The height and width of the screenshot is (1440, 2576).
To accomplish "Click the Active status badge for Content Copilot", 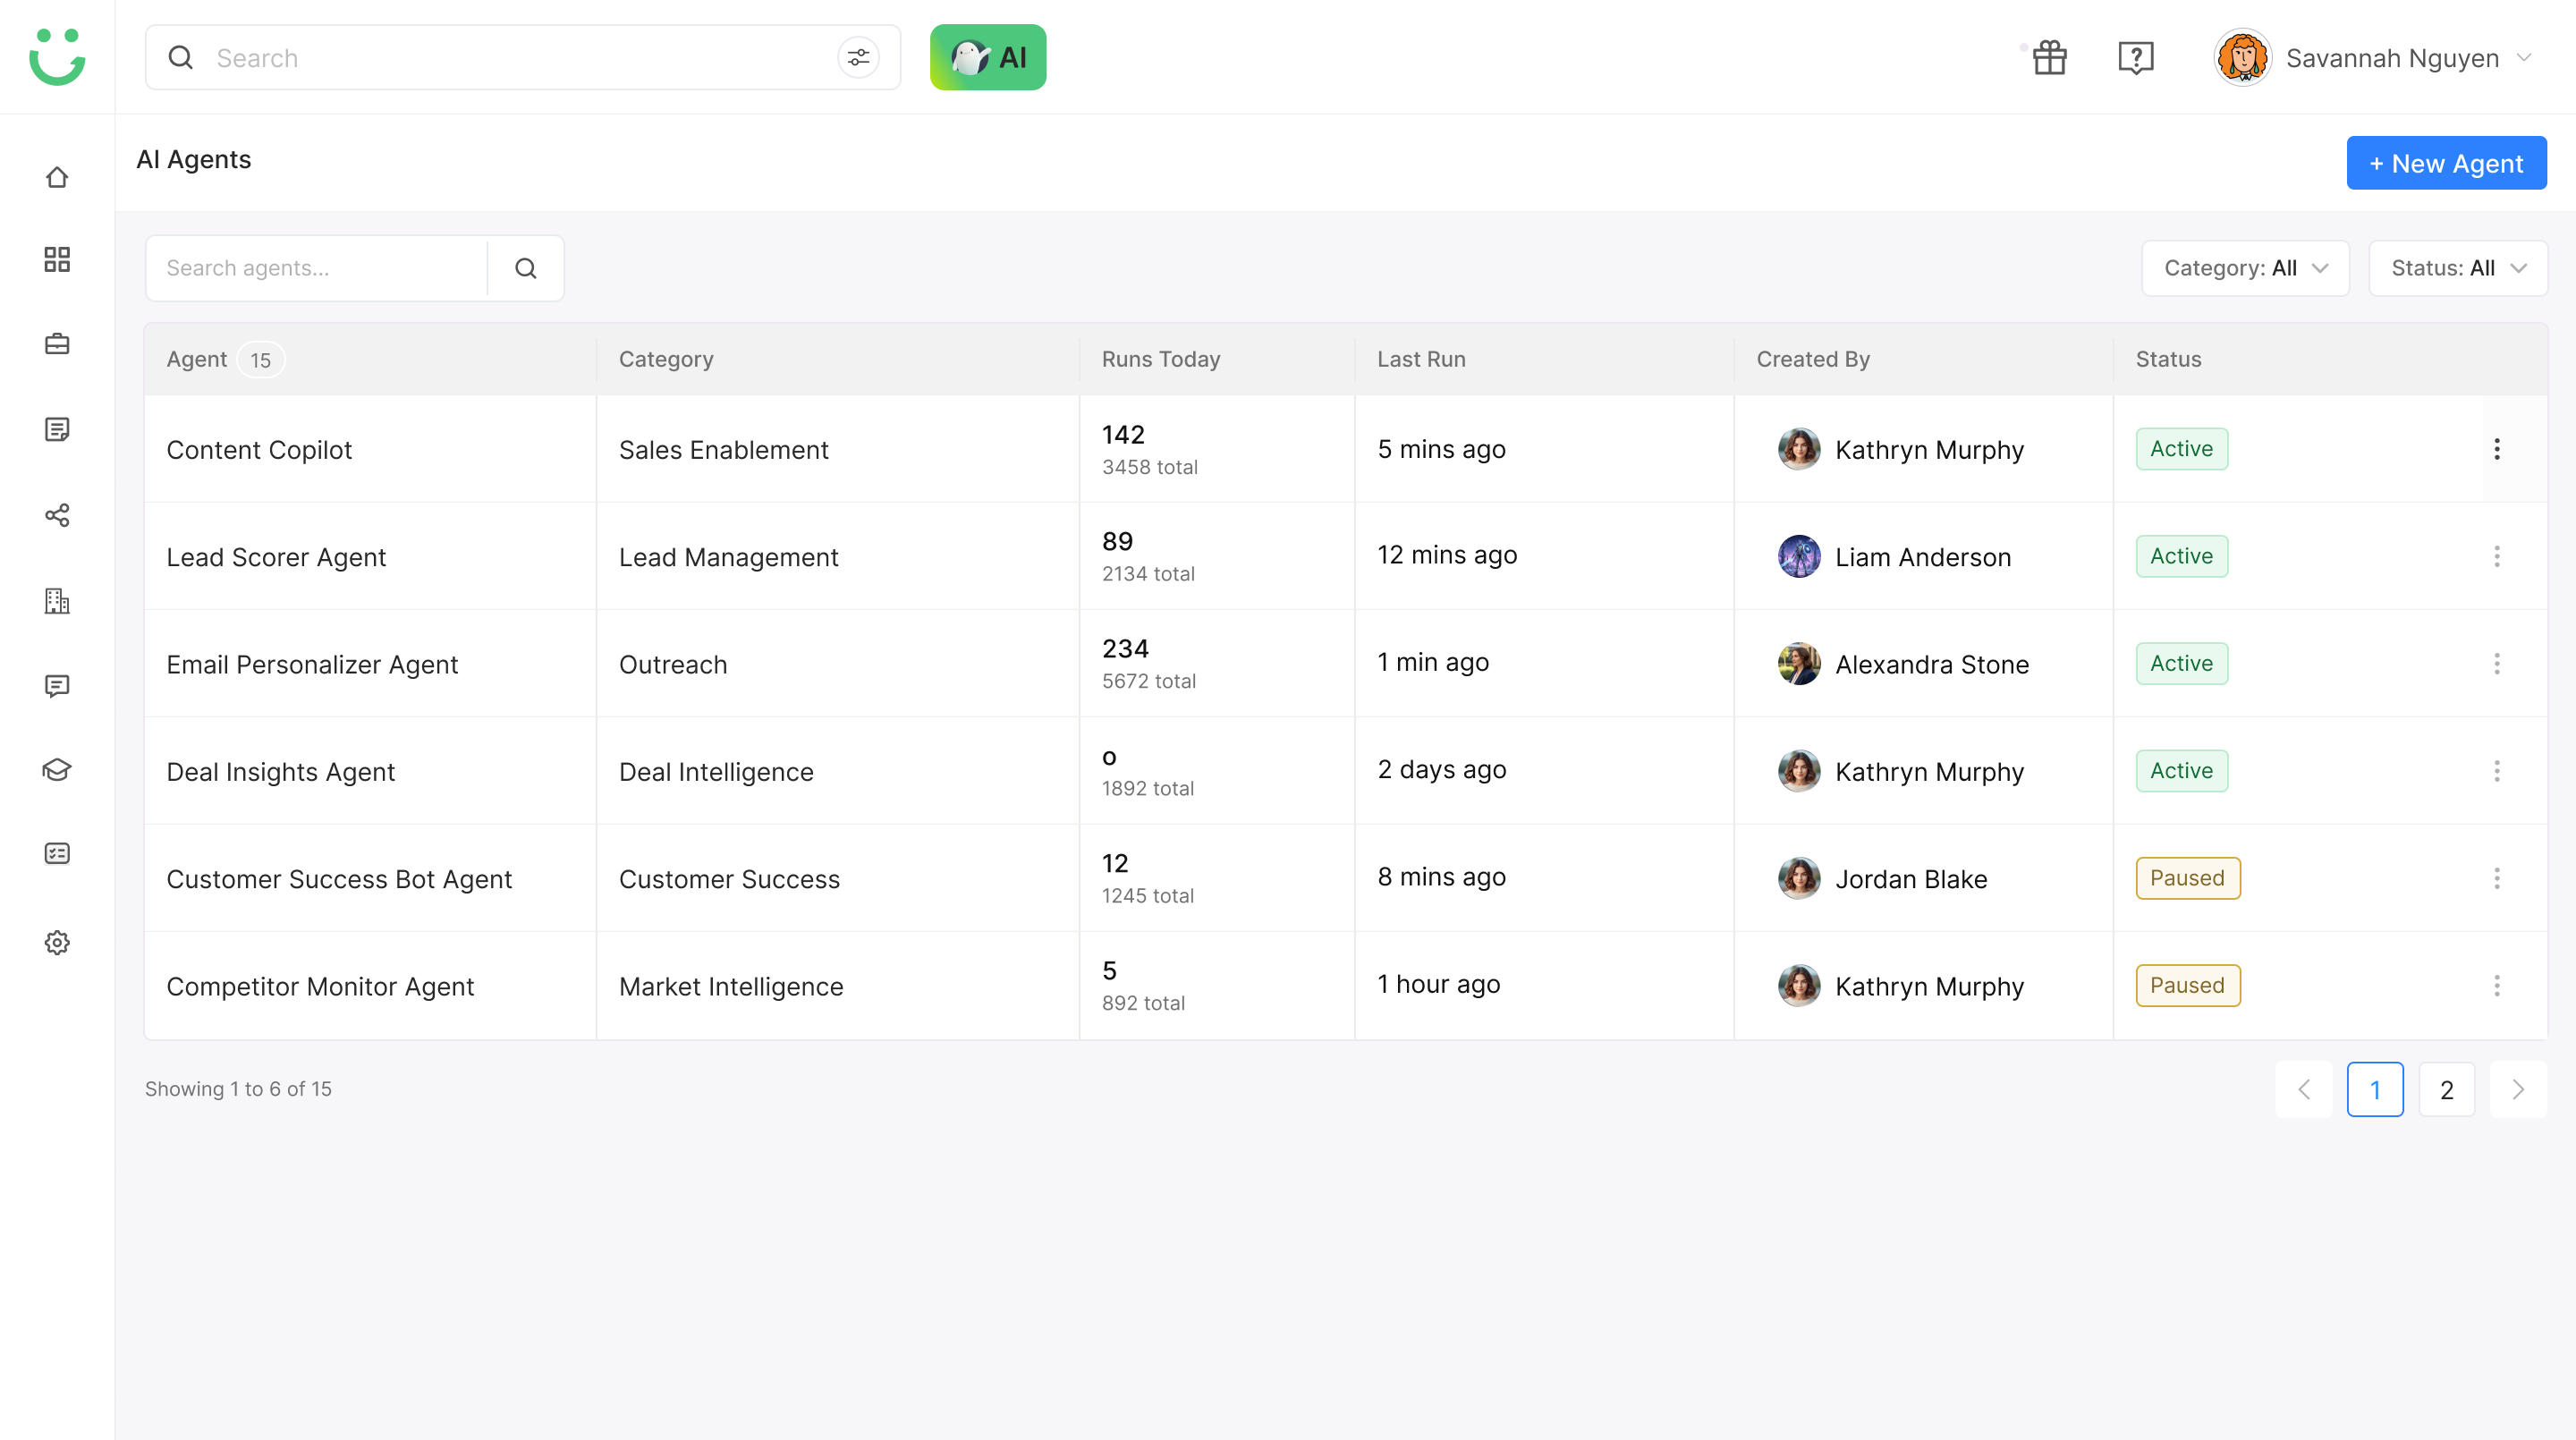I will [2182, 449].
